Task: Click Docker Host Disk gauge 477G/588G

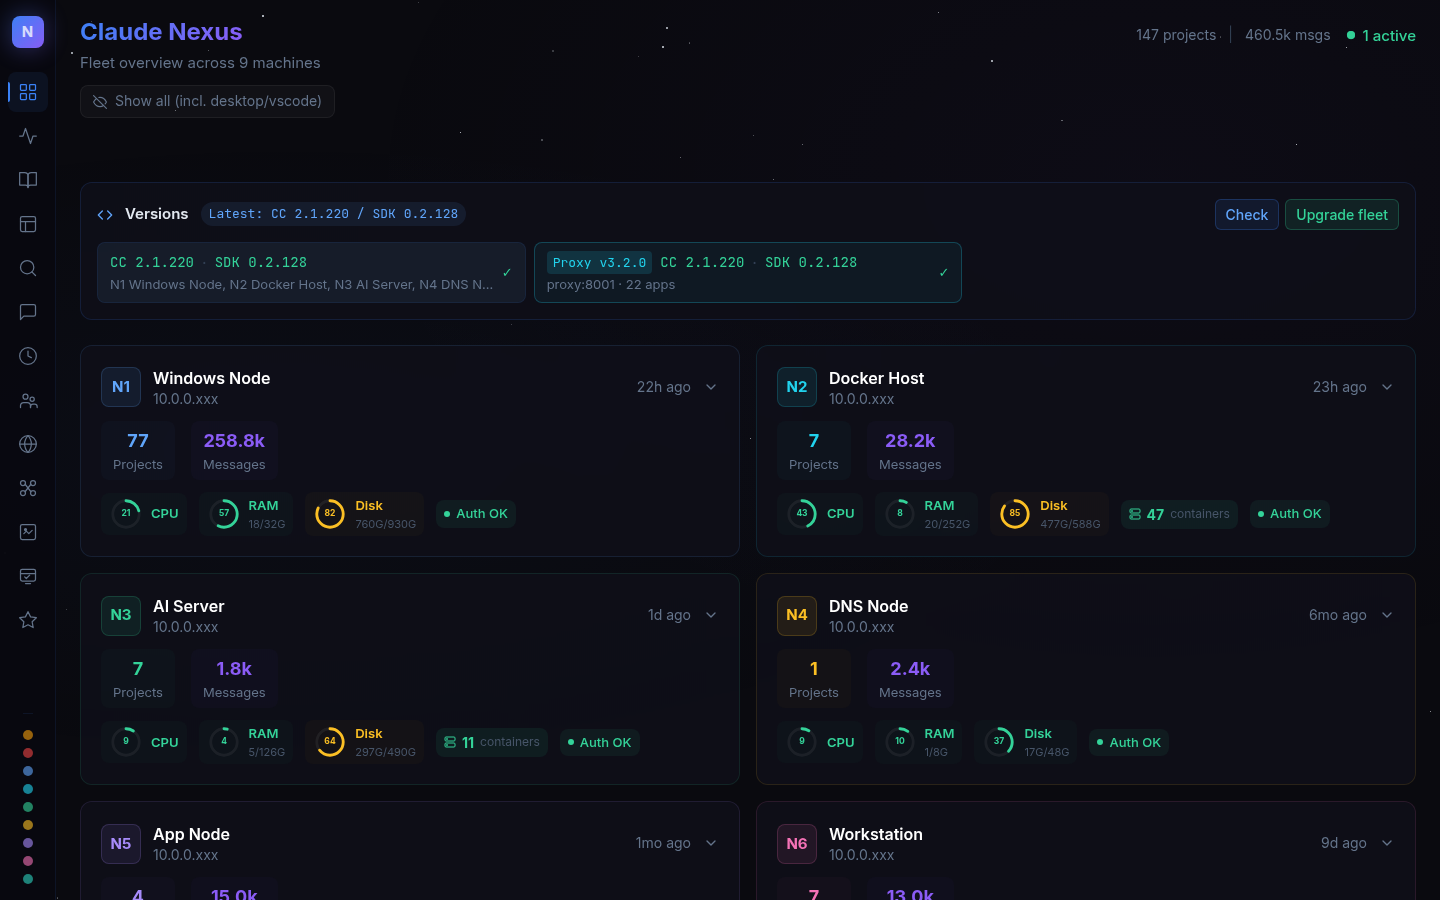Action: 1049,514
